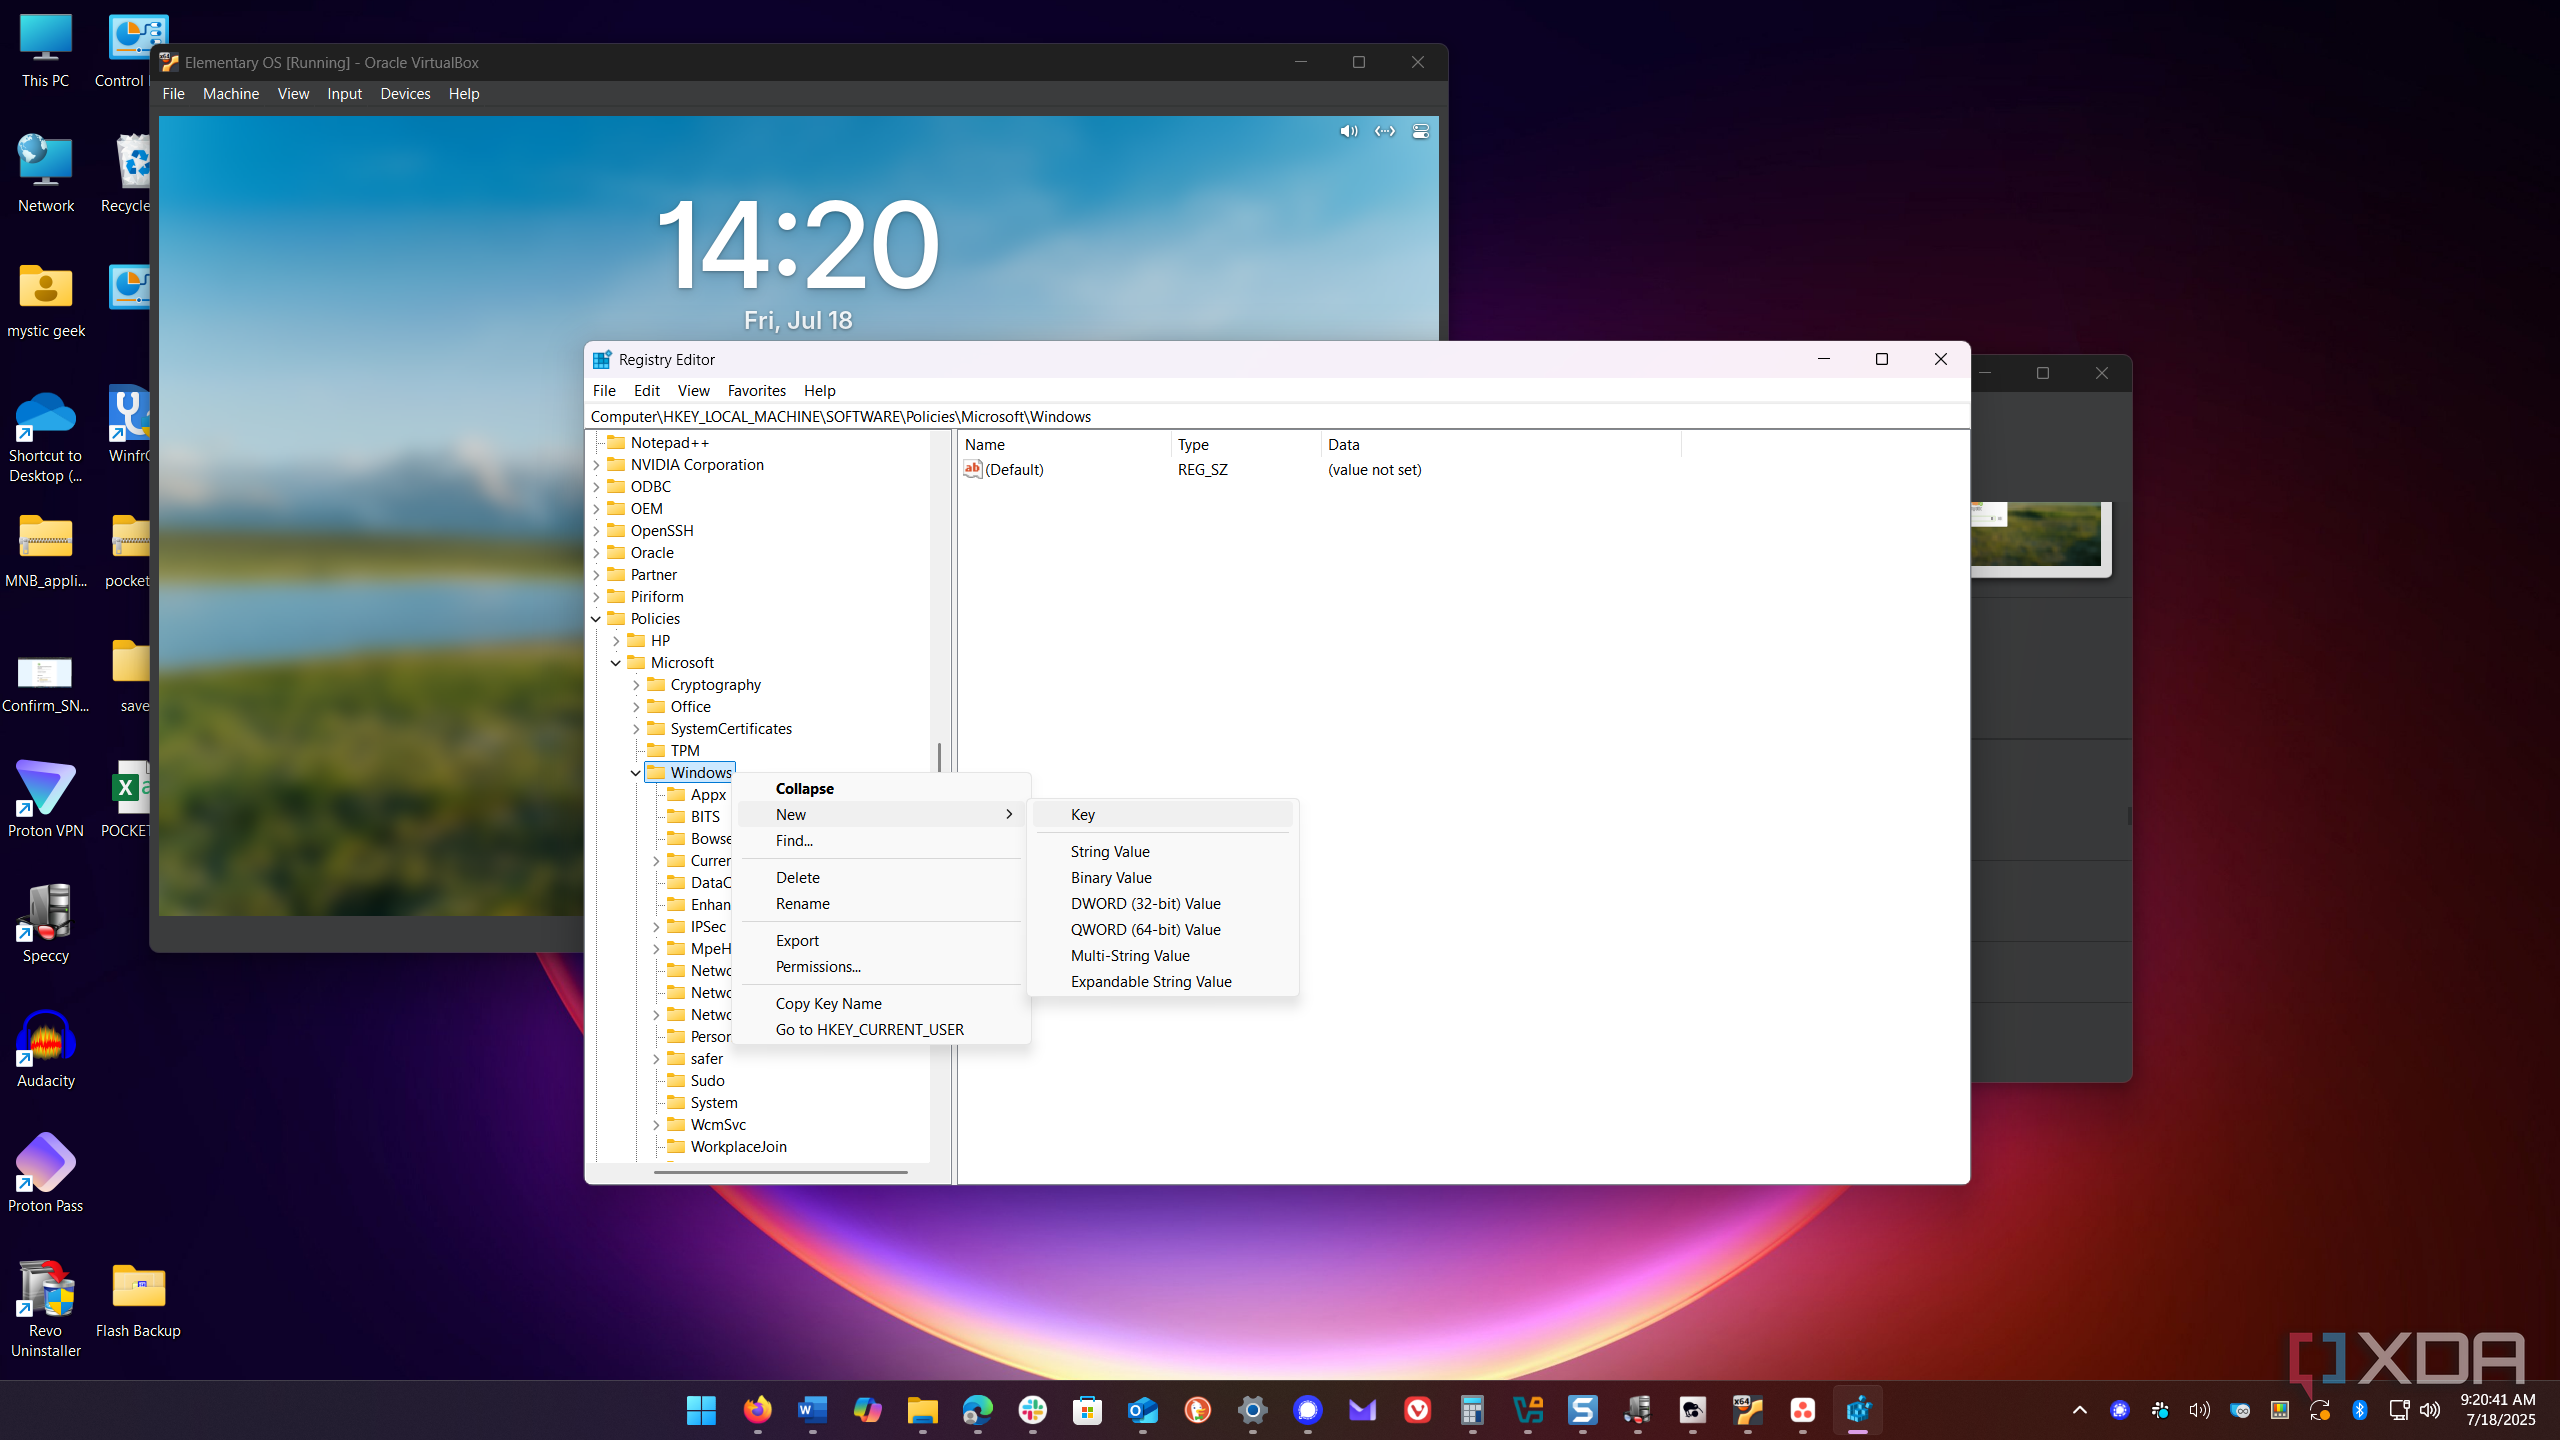This screenshot has height=1440, width=2560.
Task: Choose String Value from submenu
Action: point(1110,851)
